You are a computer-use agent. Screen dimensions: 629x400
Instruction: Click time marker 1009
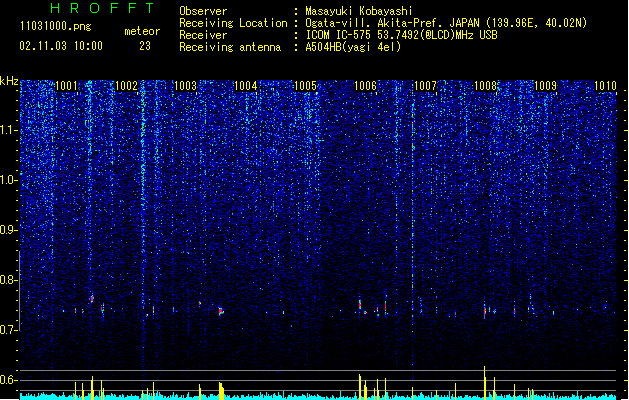546,86
